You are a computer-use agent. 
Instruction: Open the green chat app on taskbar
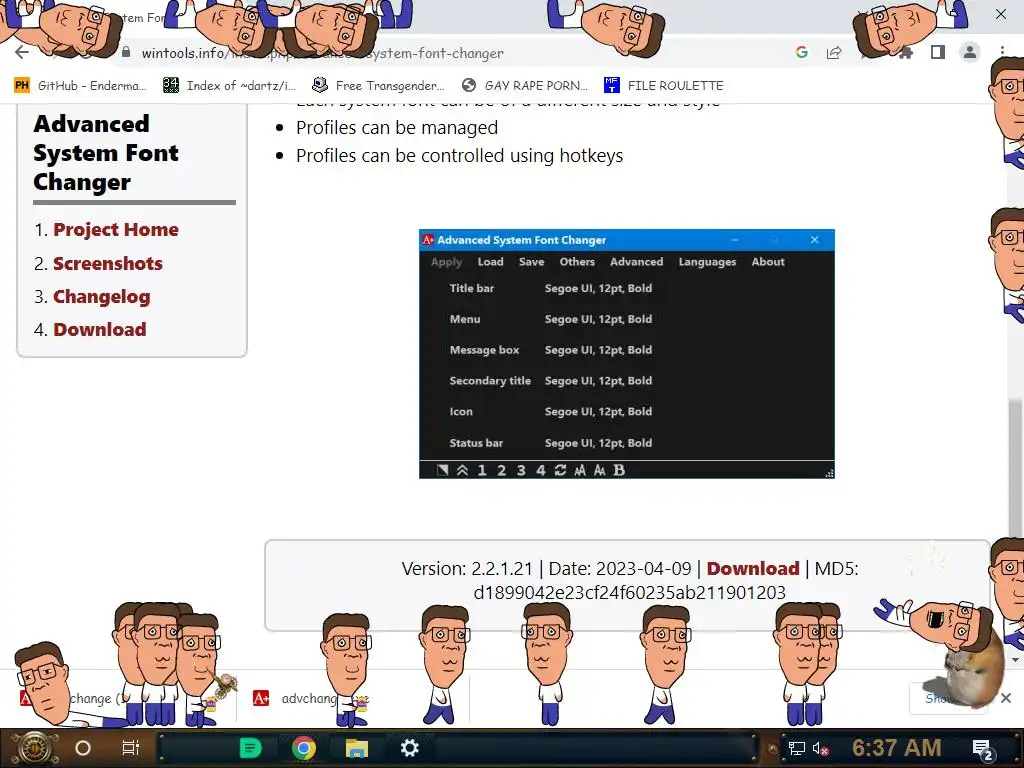[250, 748]
